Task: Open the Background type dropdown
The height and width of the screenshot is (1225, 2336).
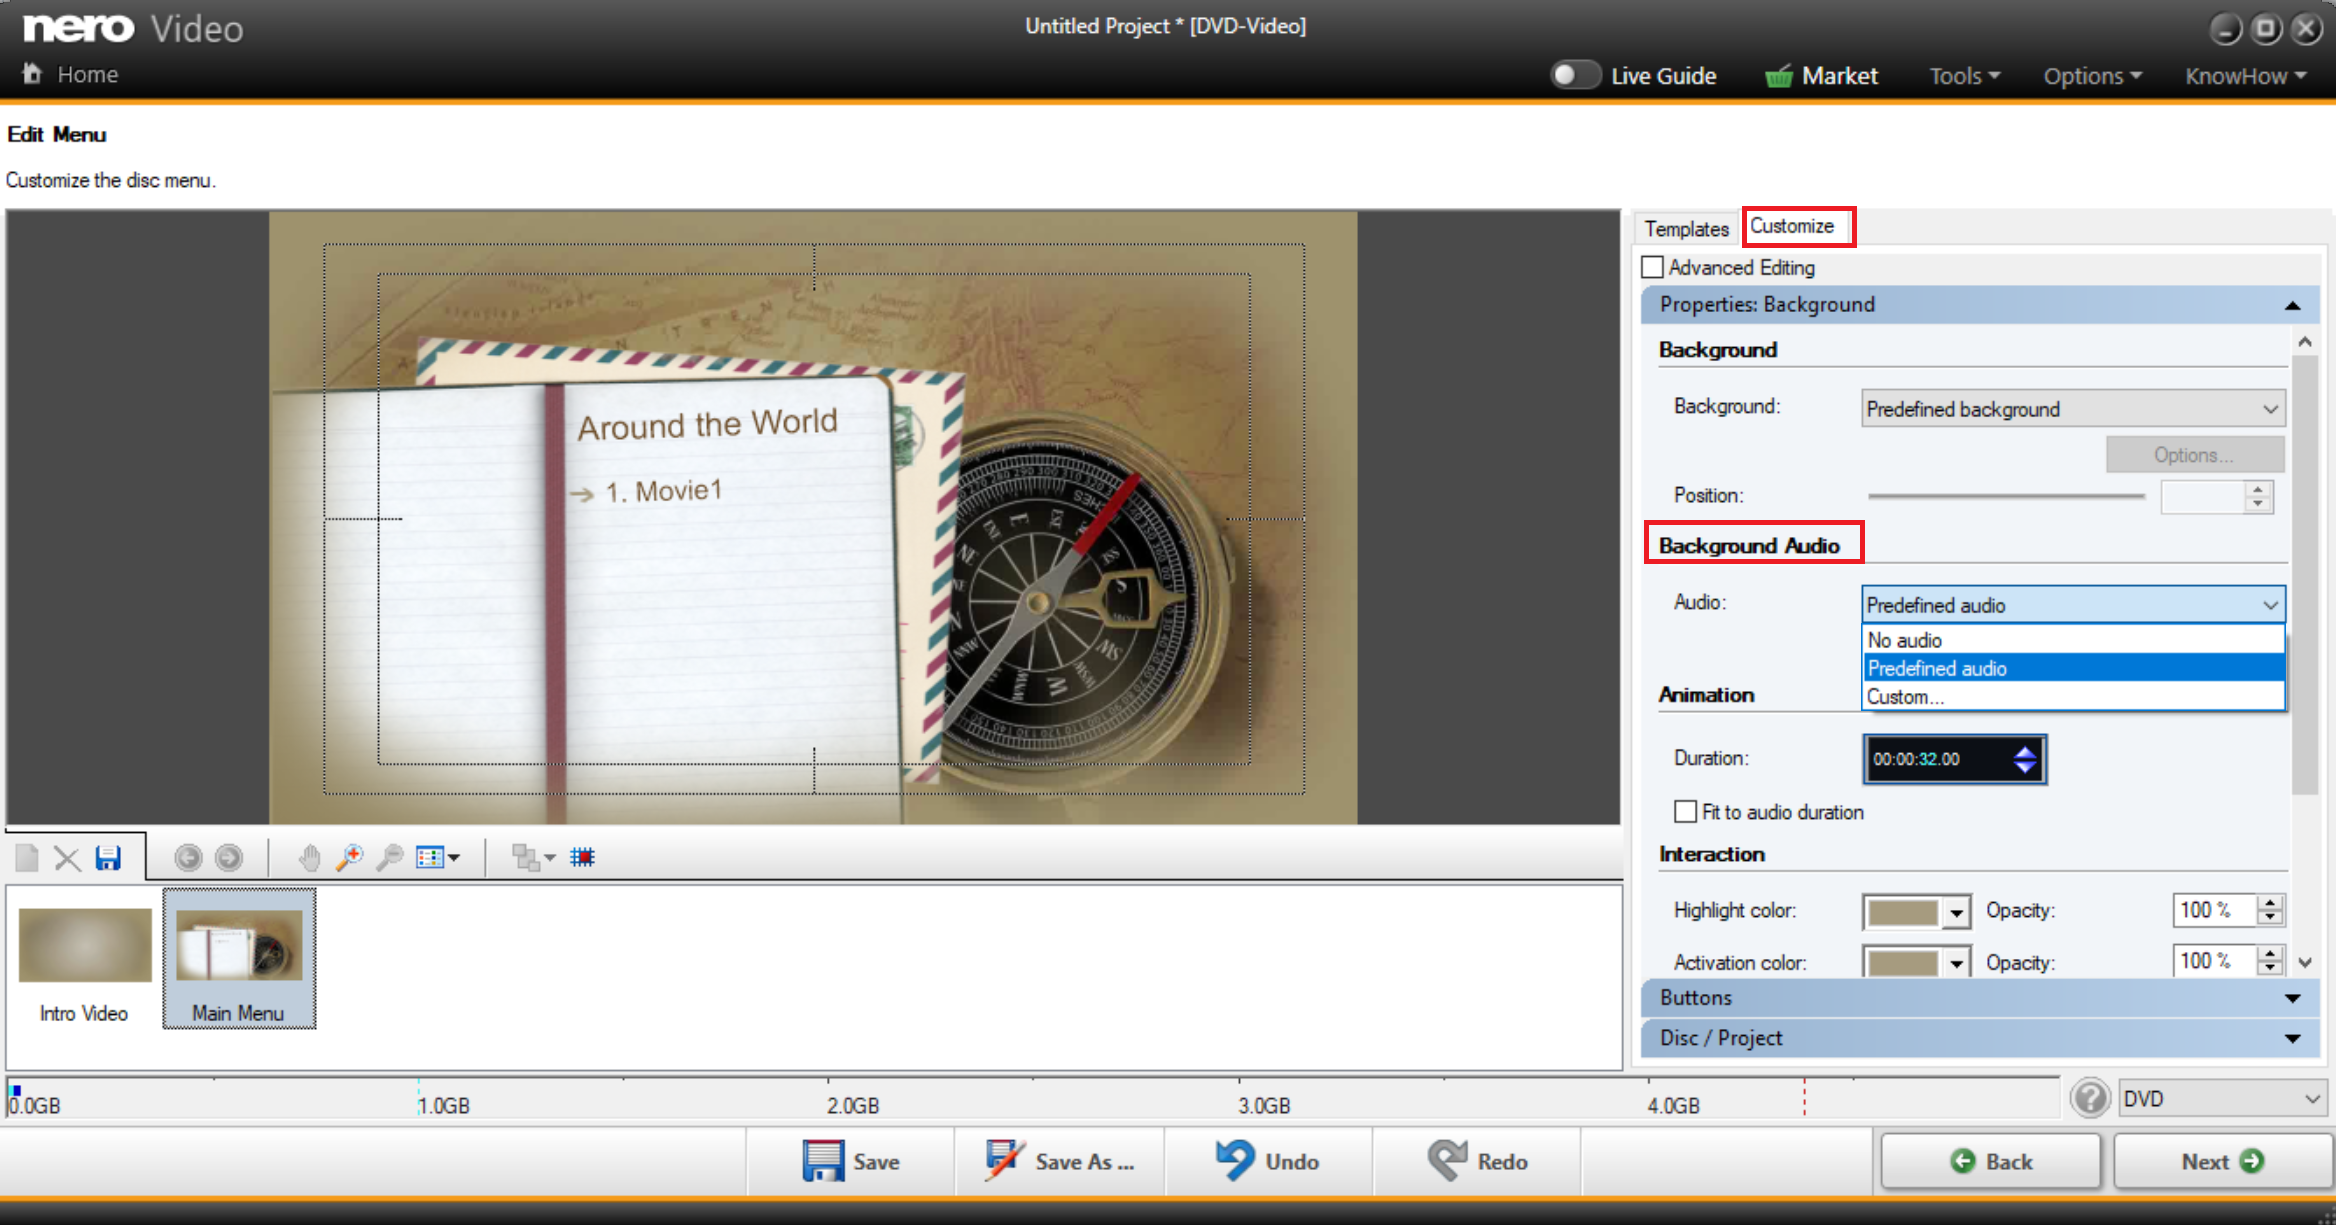Action: click(2073, 409)
